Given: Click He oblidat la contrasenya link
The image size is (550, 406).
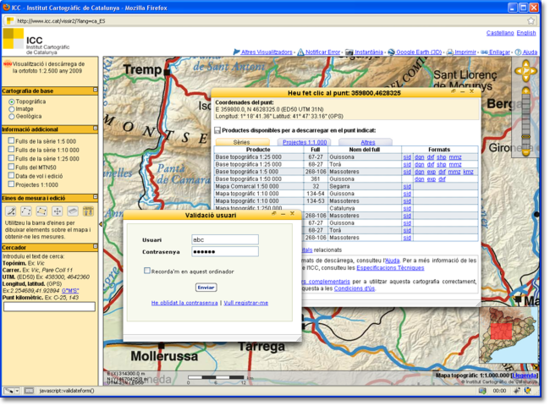Looking at the screenshot, I should pos(184,303).
